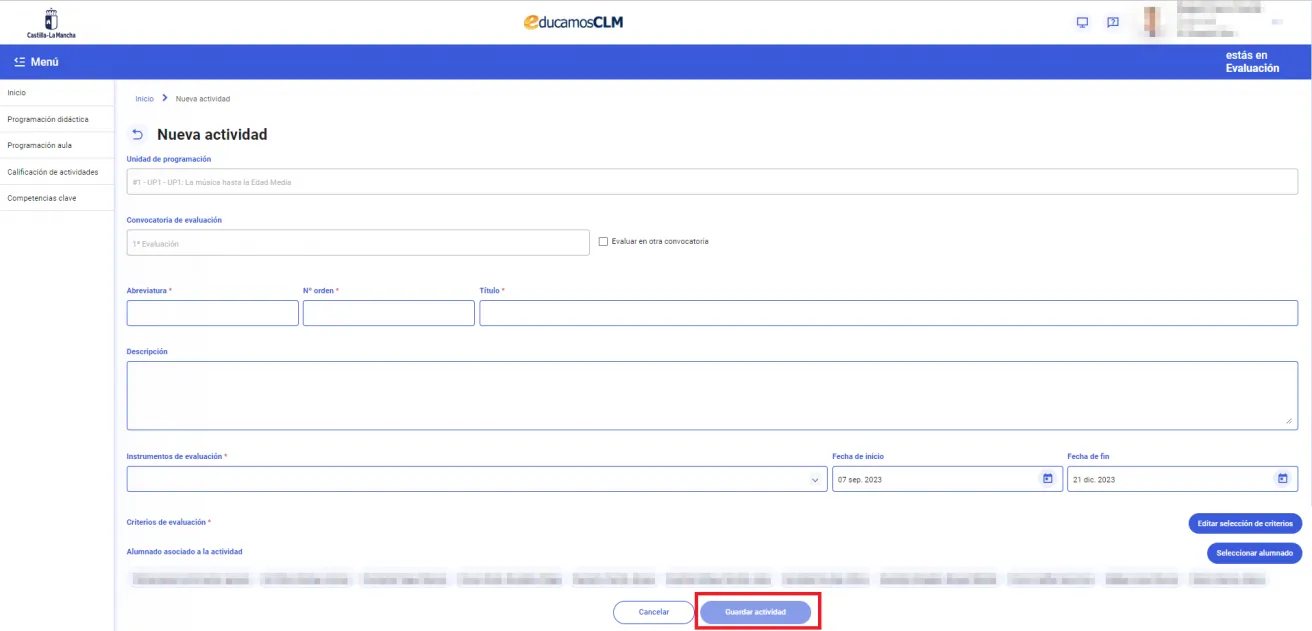
Task: Go to Calificación de actividades
Action: click(53, 172)
